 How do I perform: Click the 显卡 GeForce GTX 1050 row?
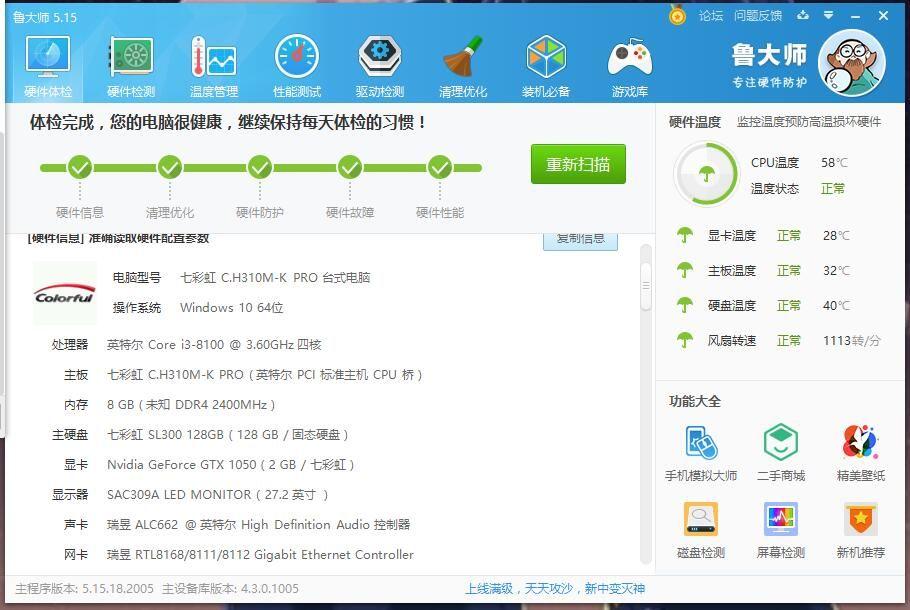tap(209, 465)
